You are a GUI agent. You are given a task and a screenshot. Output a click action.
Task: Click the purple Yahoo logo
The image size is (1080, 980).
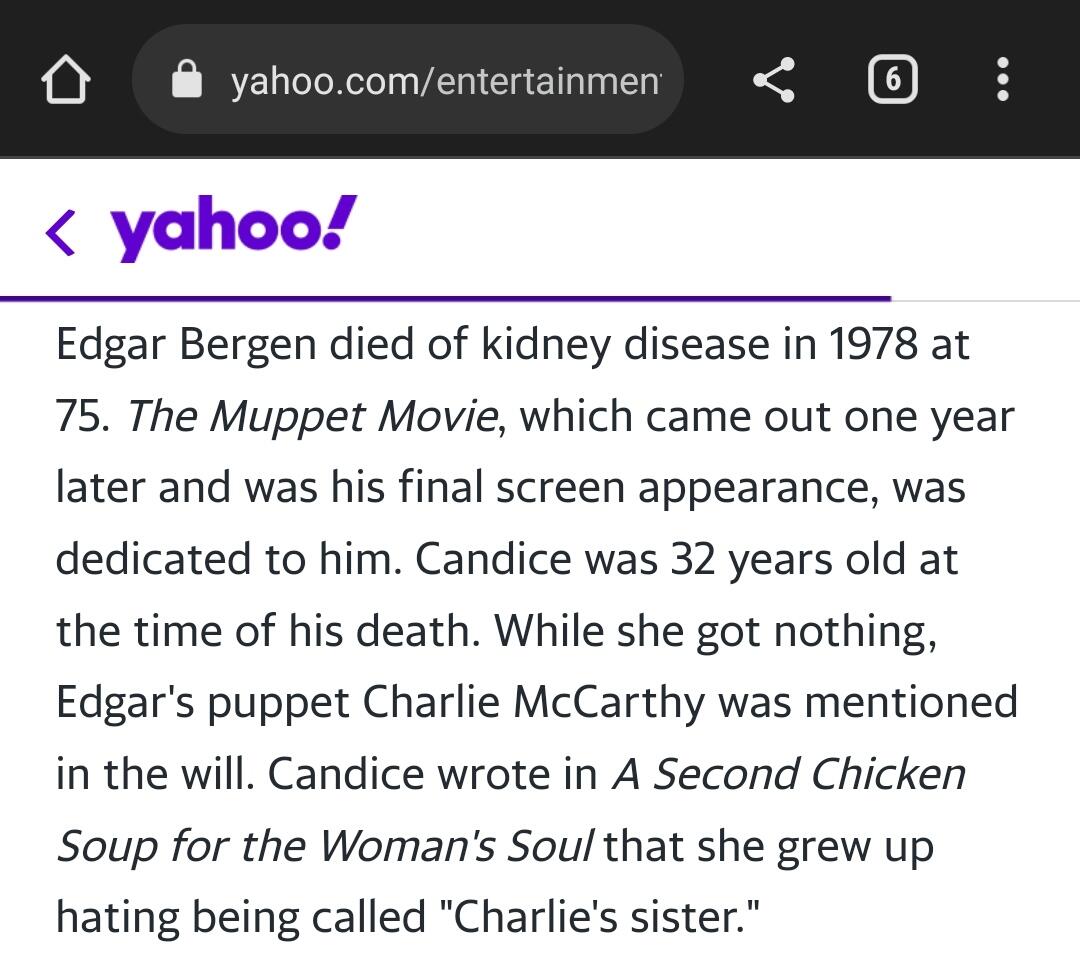point(233,228)
